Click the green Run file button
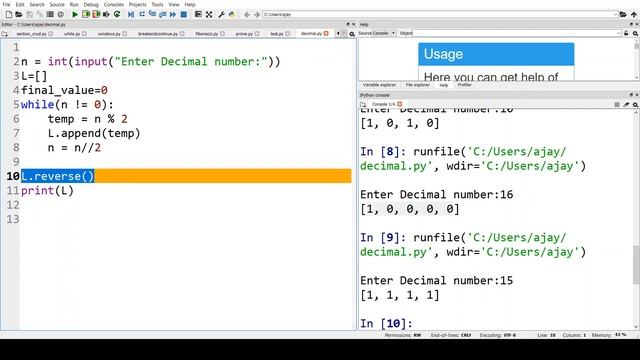The height and width of the screenshot is (360, 640). (75, 14)
